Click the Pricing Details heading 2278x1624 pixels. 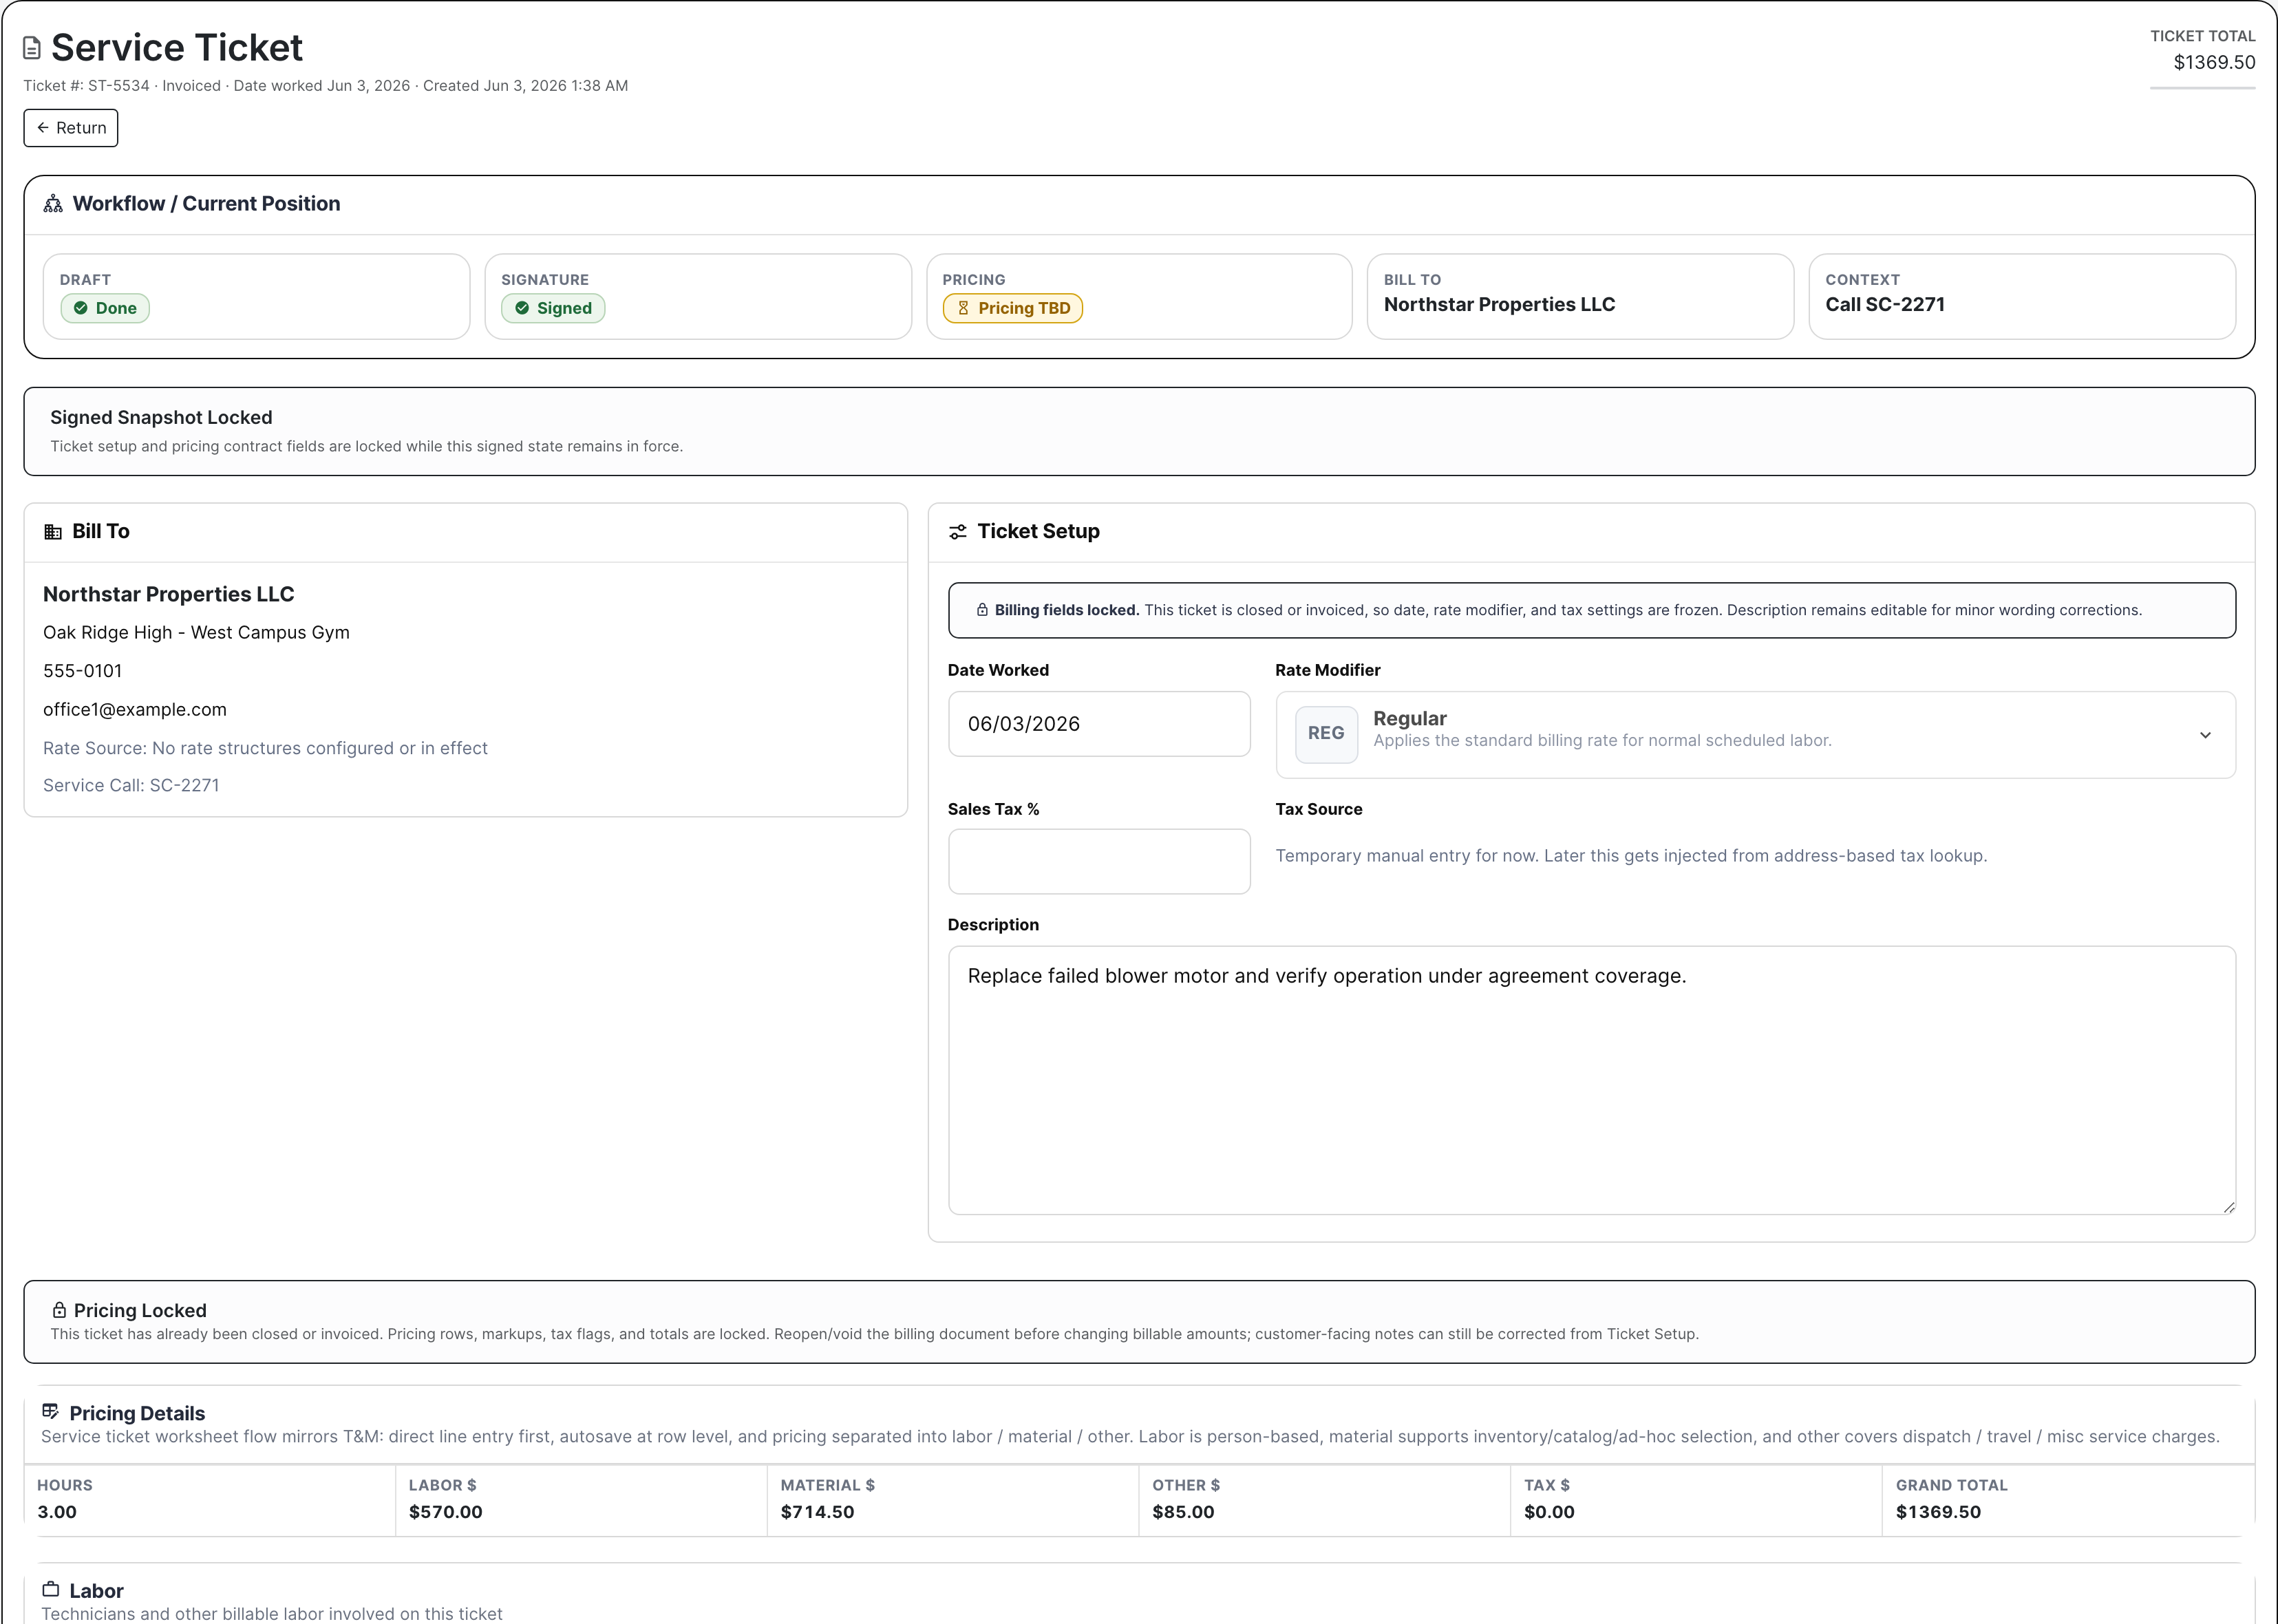[137, 1413]
